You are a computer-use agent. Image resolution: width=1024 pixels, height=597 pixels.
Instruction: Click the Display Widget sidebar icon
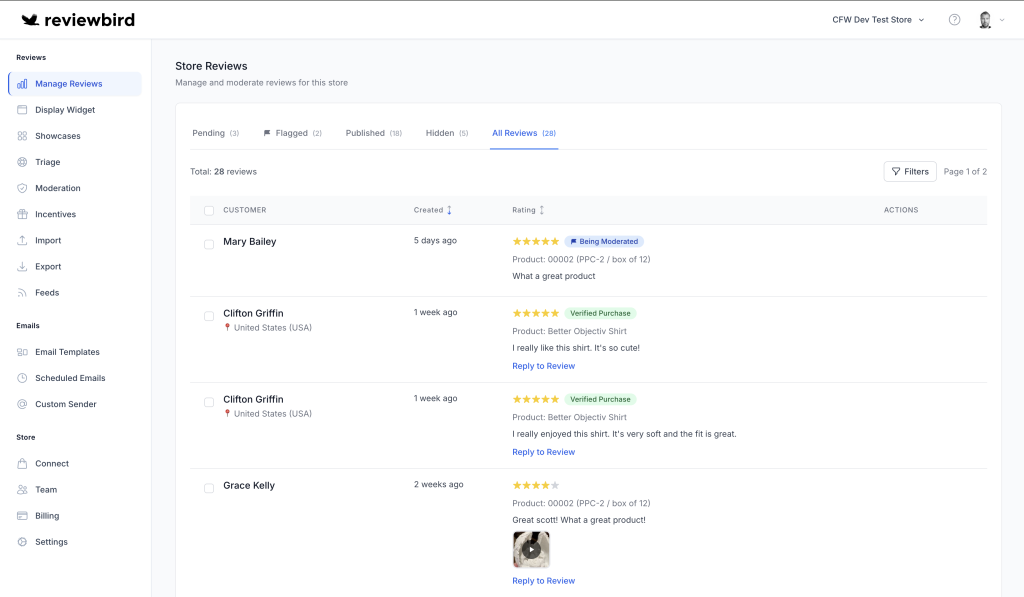click(x=23, y=110)
